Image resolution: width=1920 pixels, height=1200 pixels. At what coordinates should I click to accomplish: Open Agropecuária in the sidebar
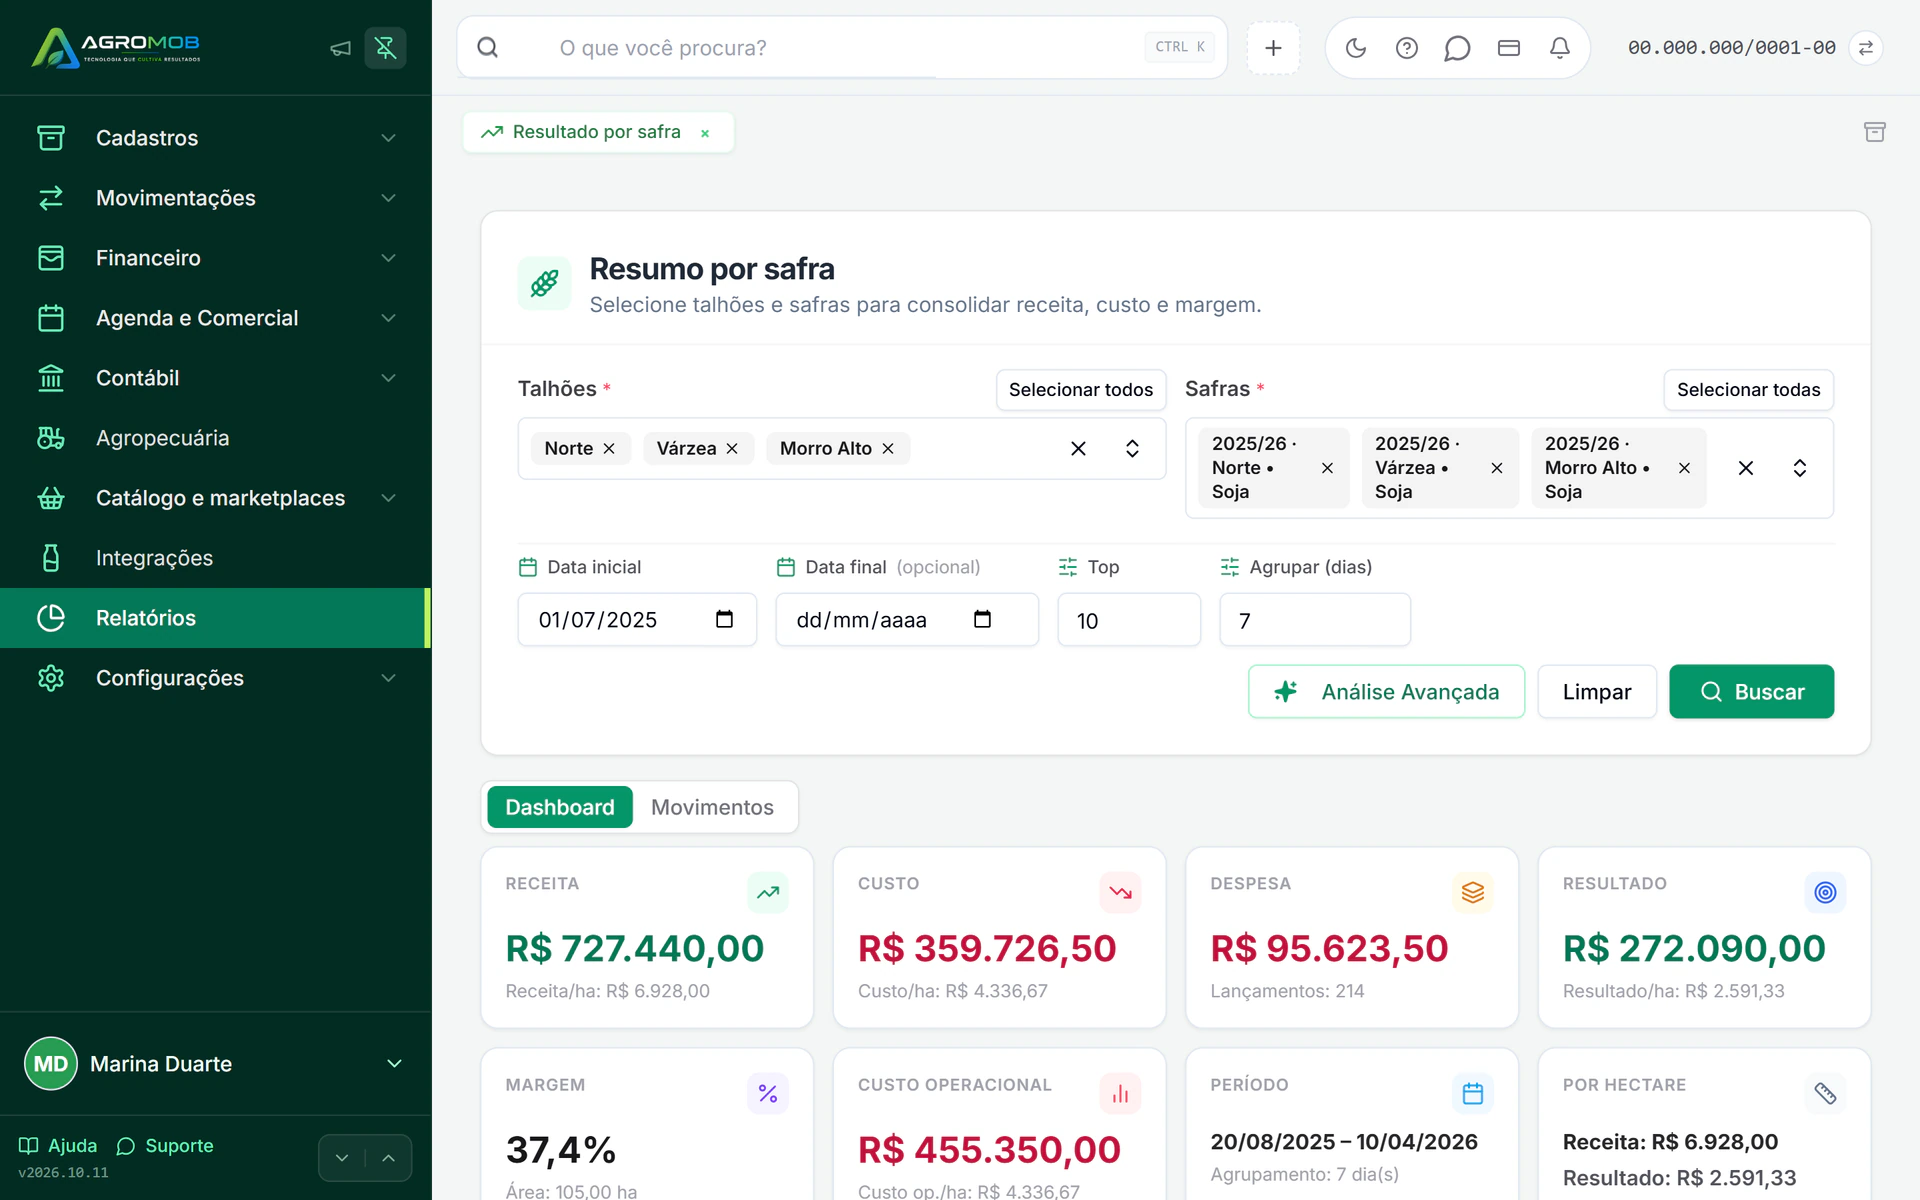[x=216, y=438]
